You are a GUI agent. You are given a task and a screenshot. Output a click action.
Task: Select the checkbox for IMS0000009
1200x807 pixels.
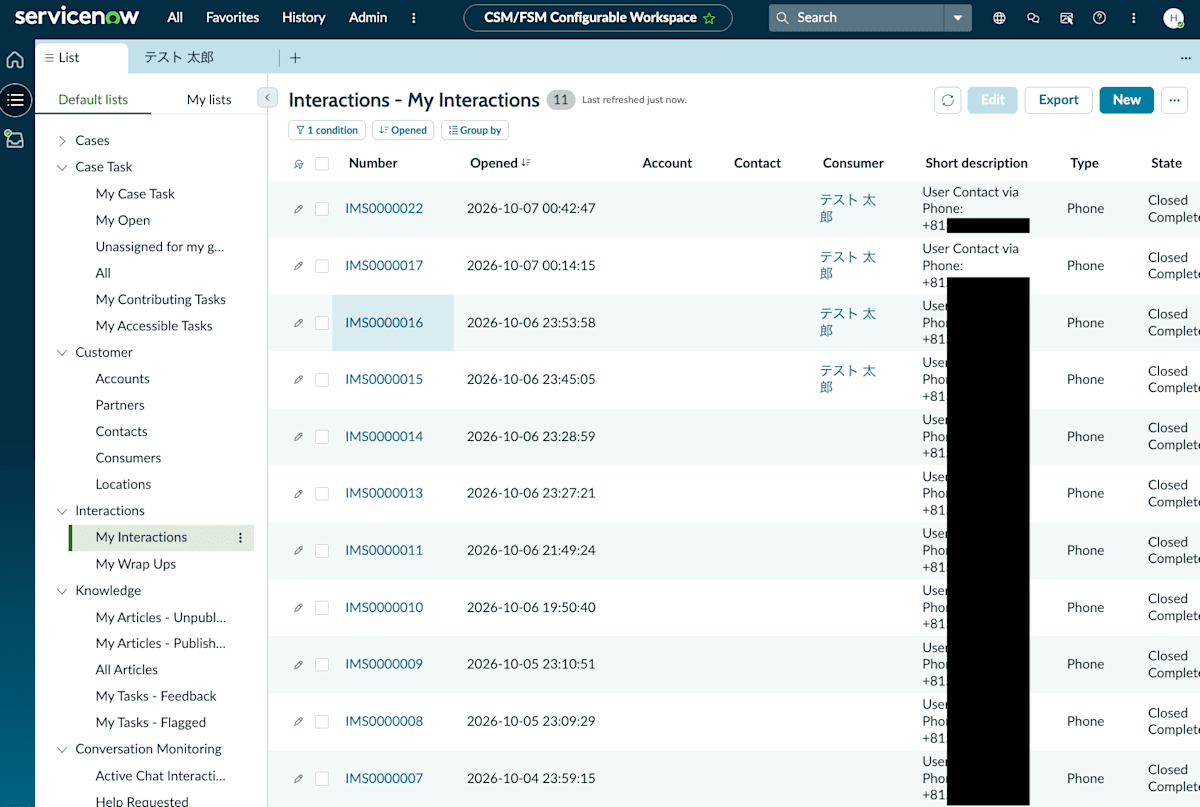(322, 665)
